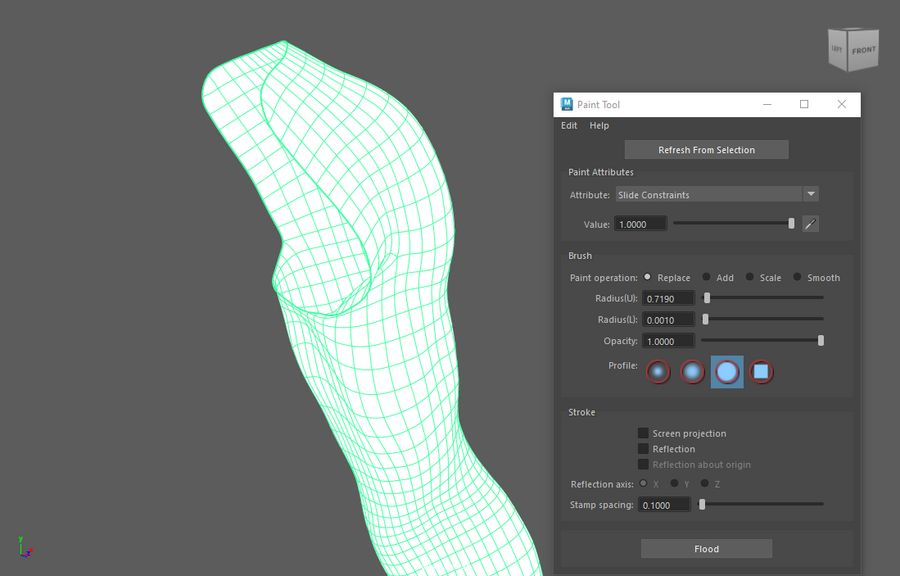Click the eyedropper pick value icon
Screen dimensions: 900x576
(x=811, y=224)
